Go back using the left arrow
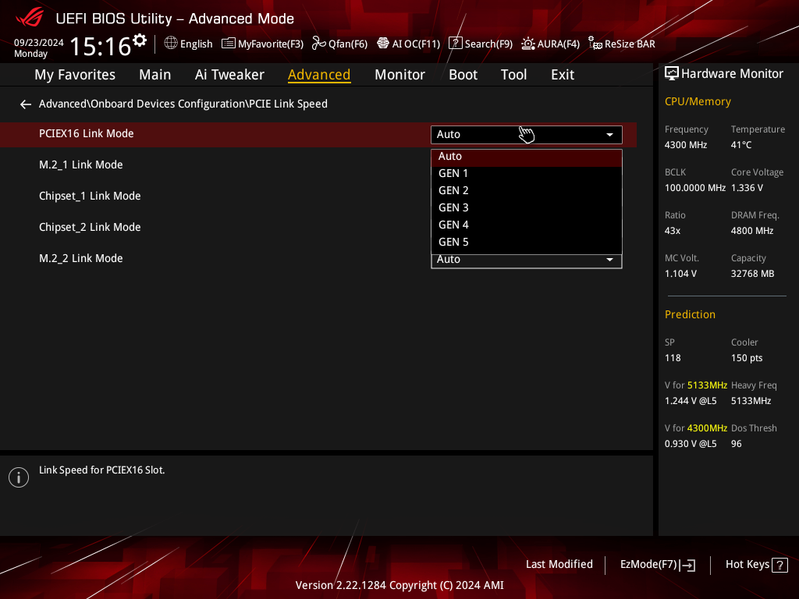The width and height of the screenshot is (799, 599). tap(25, 104)
